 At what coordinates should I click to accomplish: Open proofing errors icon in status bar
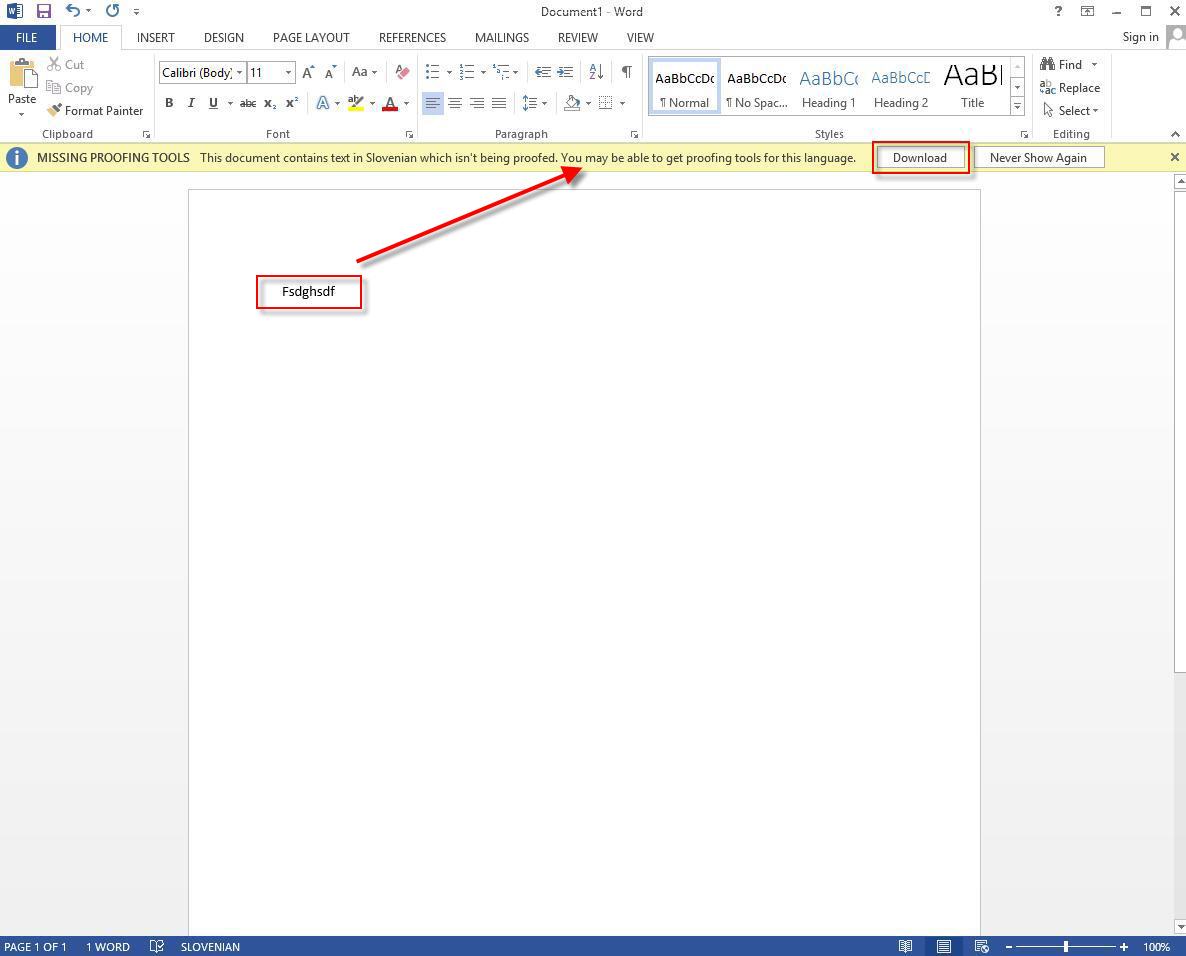[x=157, y=946]
